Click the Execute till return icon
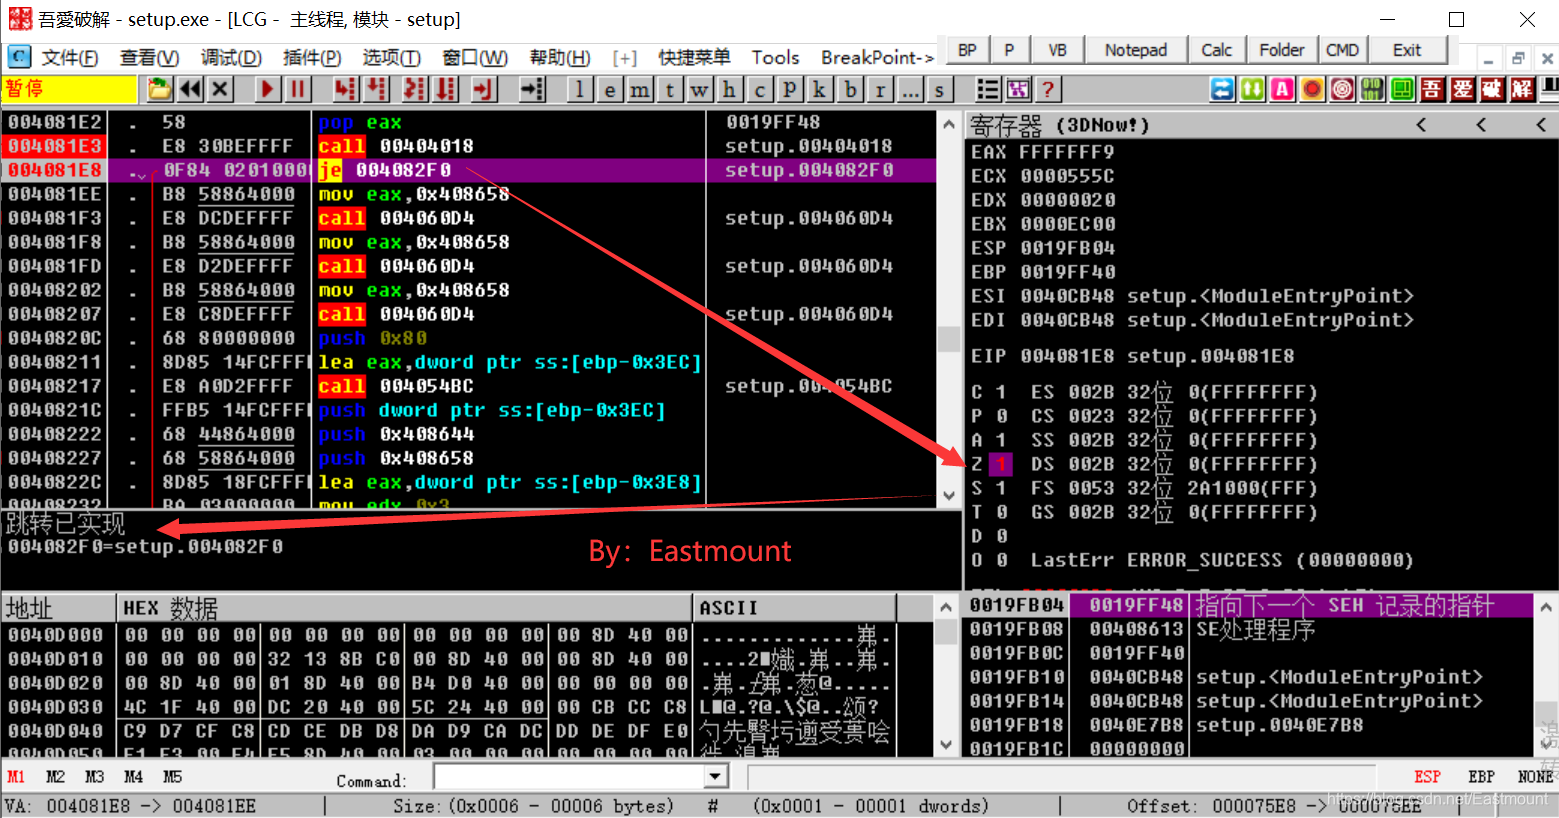Image resolution: width=1559 pixels, height=818 pixels. [x=484, y=89]
